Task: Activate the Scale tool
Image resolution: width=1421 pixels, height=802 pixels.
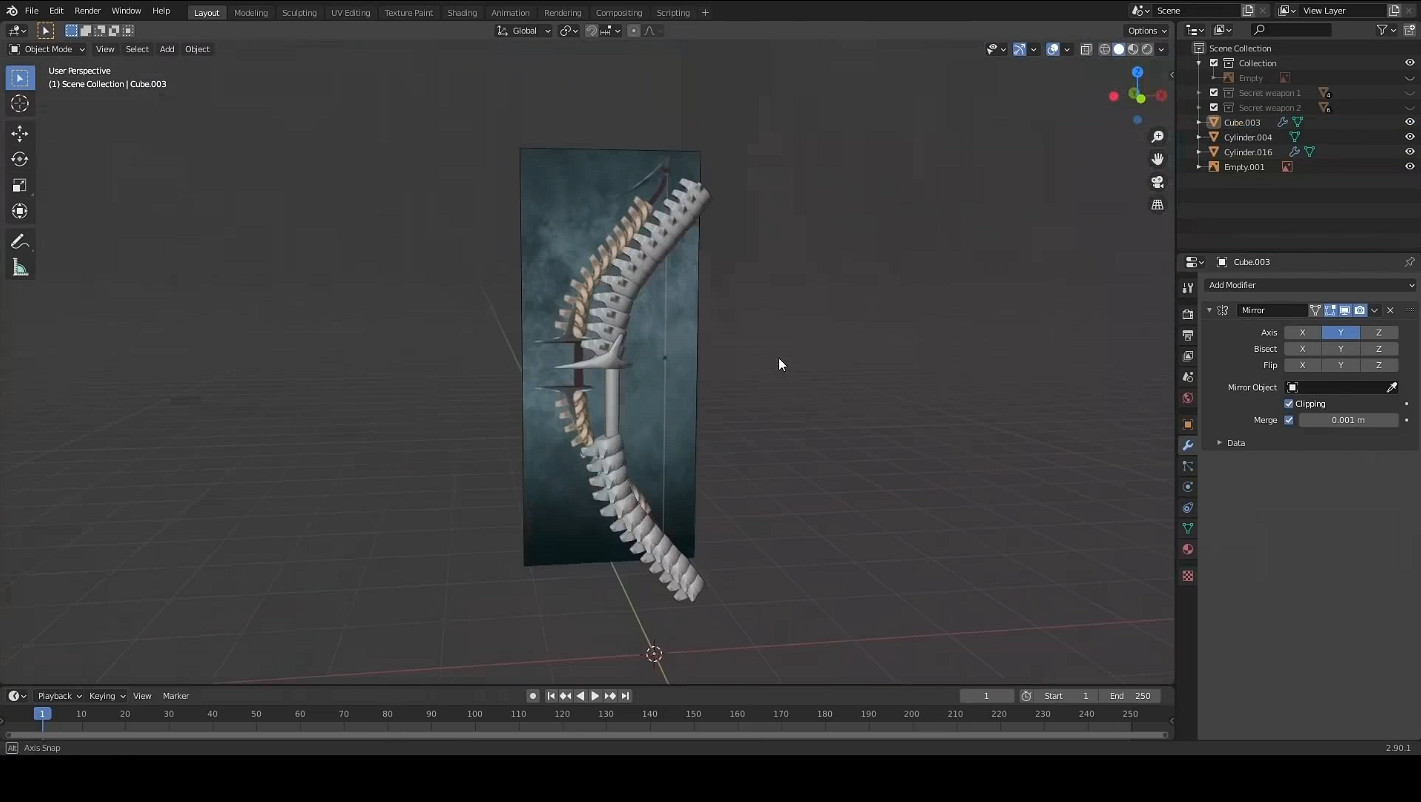Action: [20, 185]
